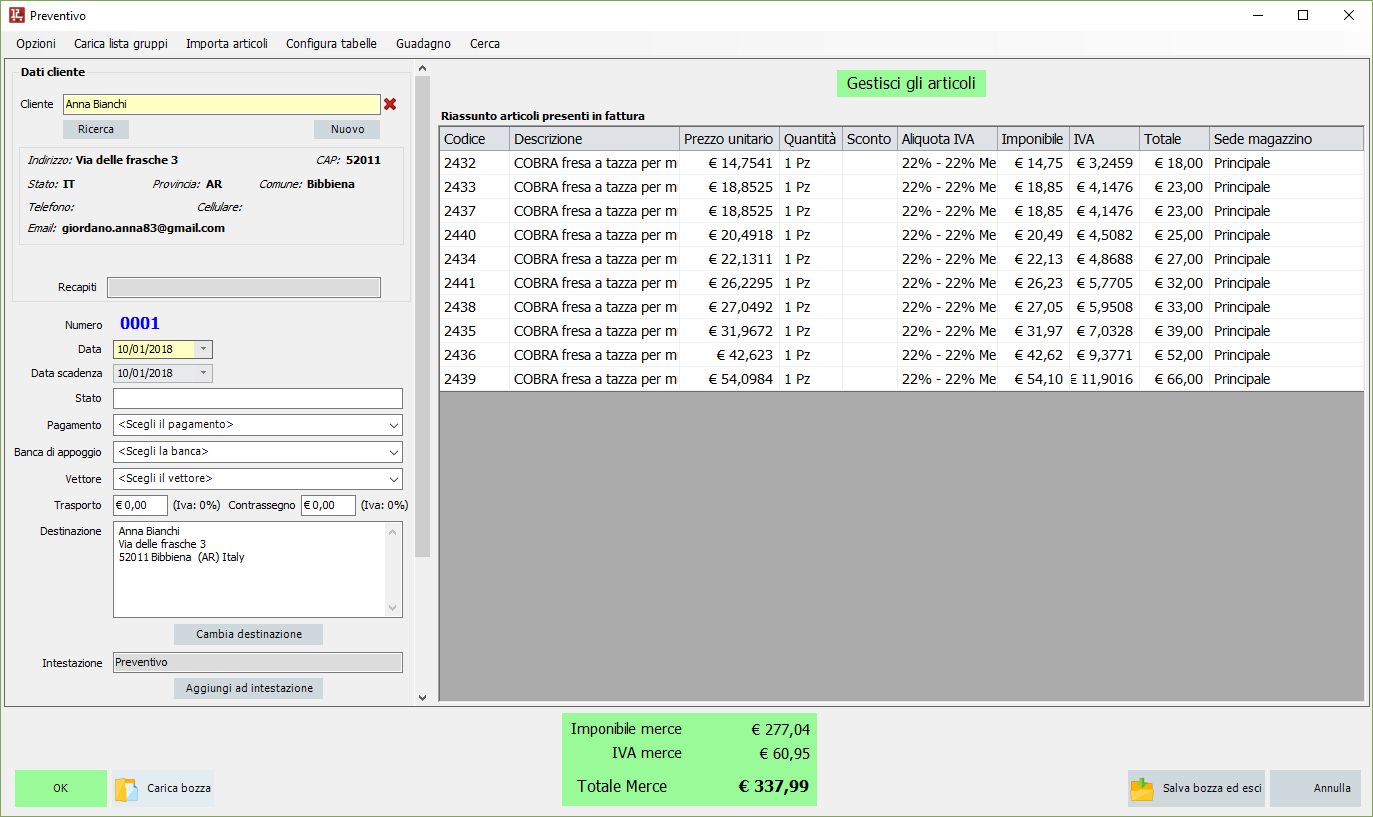Open the Cerca menu
Image resolution: width=1373 pixels, height=817 pixels.
click(485, 44)
